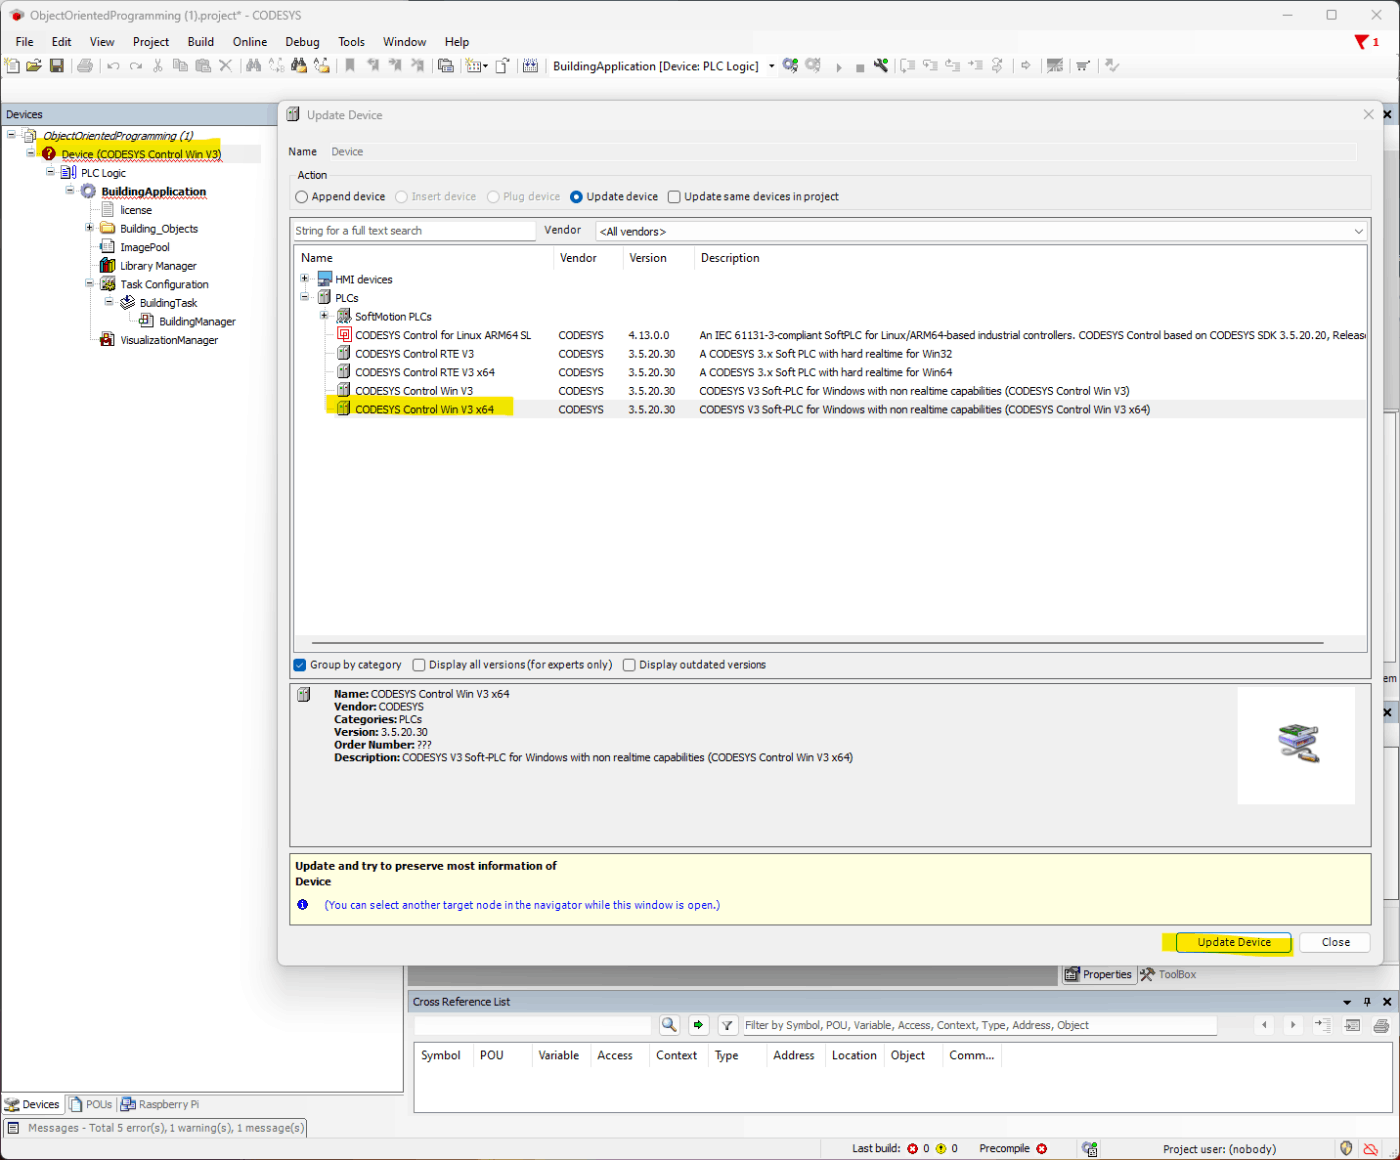Screen dimensions: 1400x1160
Task: Collapse the PLCs category in device list
Action: [x=305, y=297]
